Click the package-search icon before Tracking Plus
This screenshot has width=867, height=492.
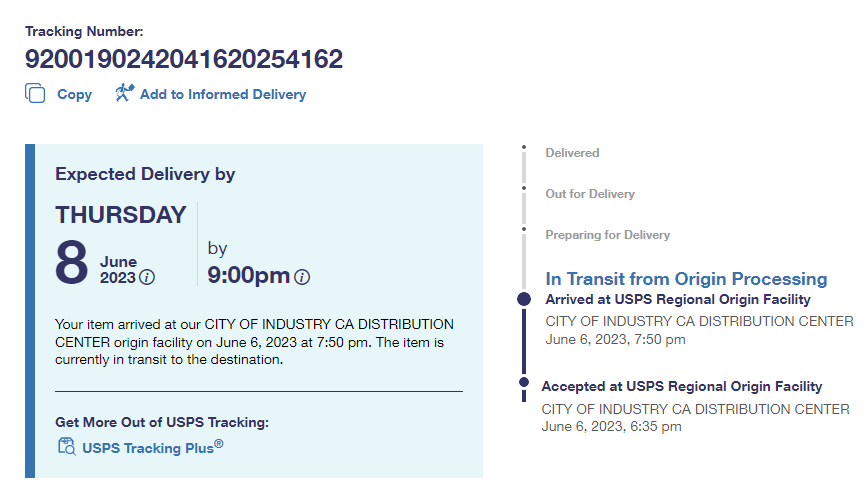point(67,447)
